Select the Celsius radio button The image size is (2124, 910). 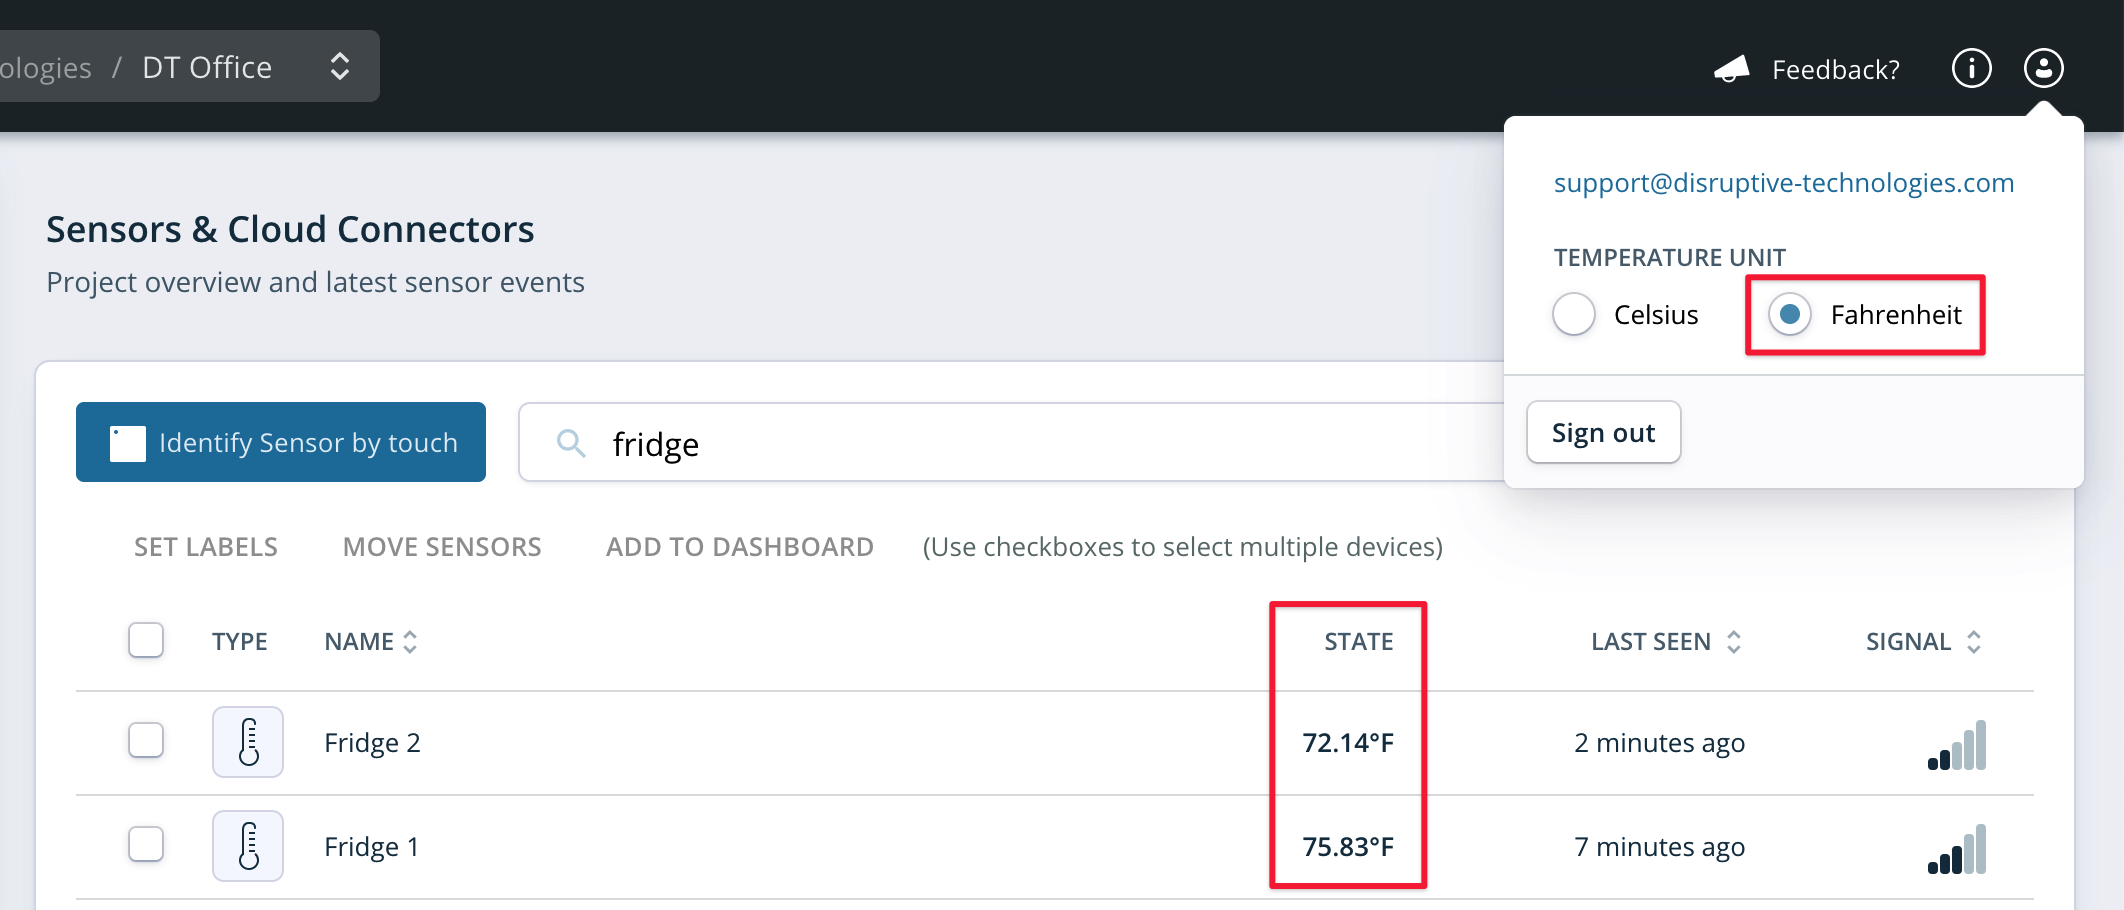tap(1574, 314)
